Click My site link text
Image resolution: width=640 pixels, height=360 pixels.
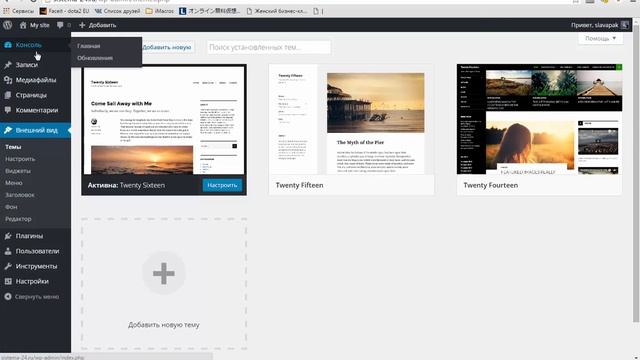click(40, 25)
